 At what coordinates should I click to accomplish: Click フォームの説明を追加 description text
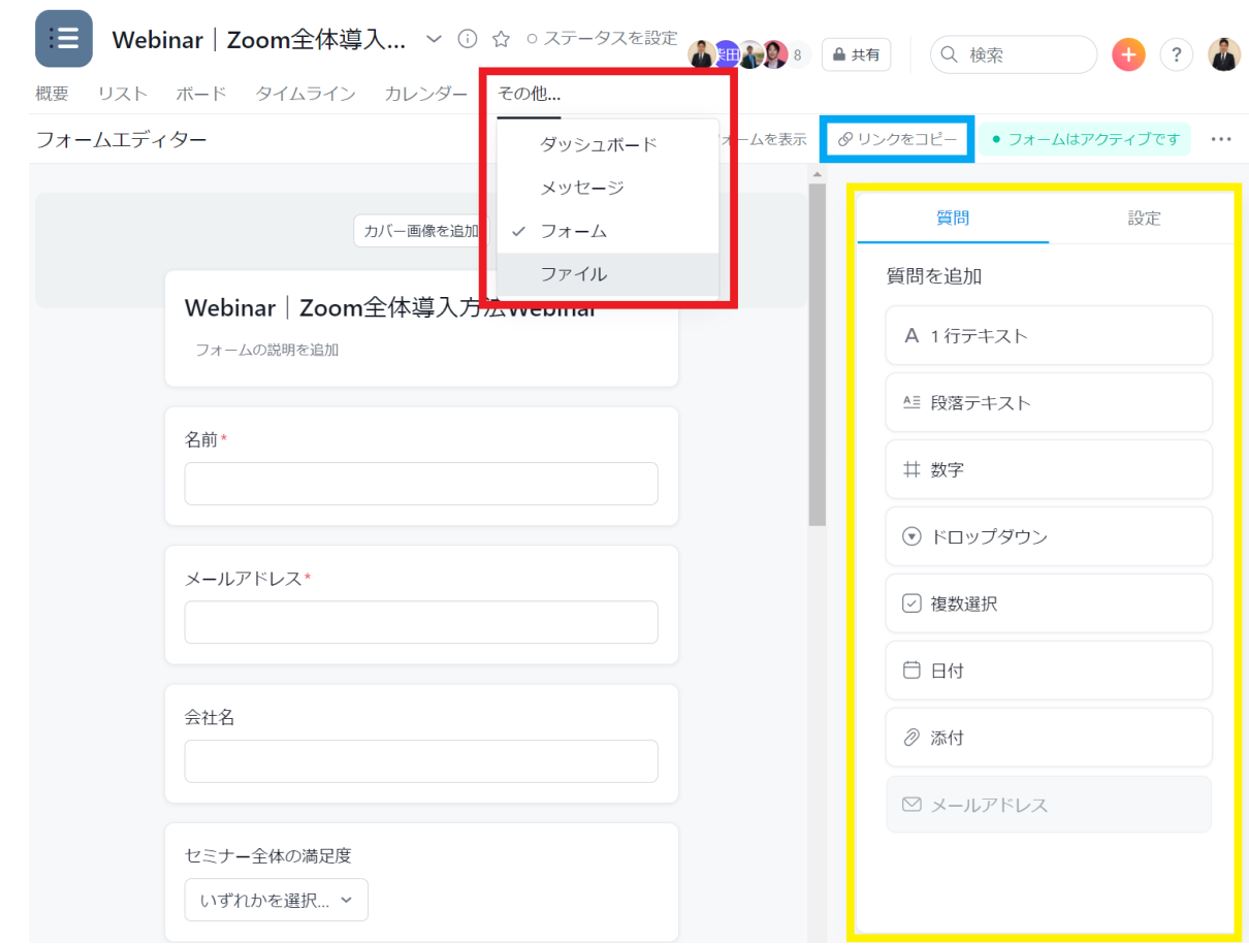[x=267, y=350]
